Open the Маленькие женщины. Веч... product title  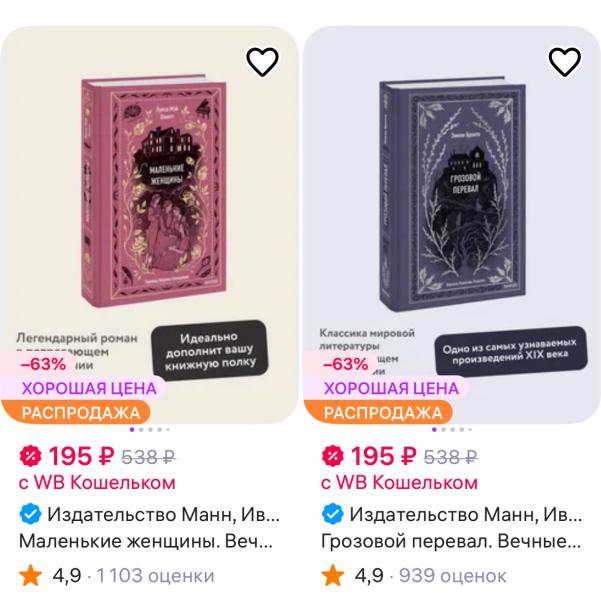point(146,541)
